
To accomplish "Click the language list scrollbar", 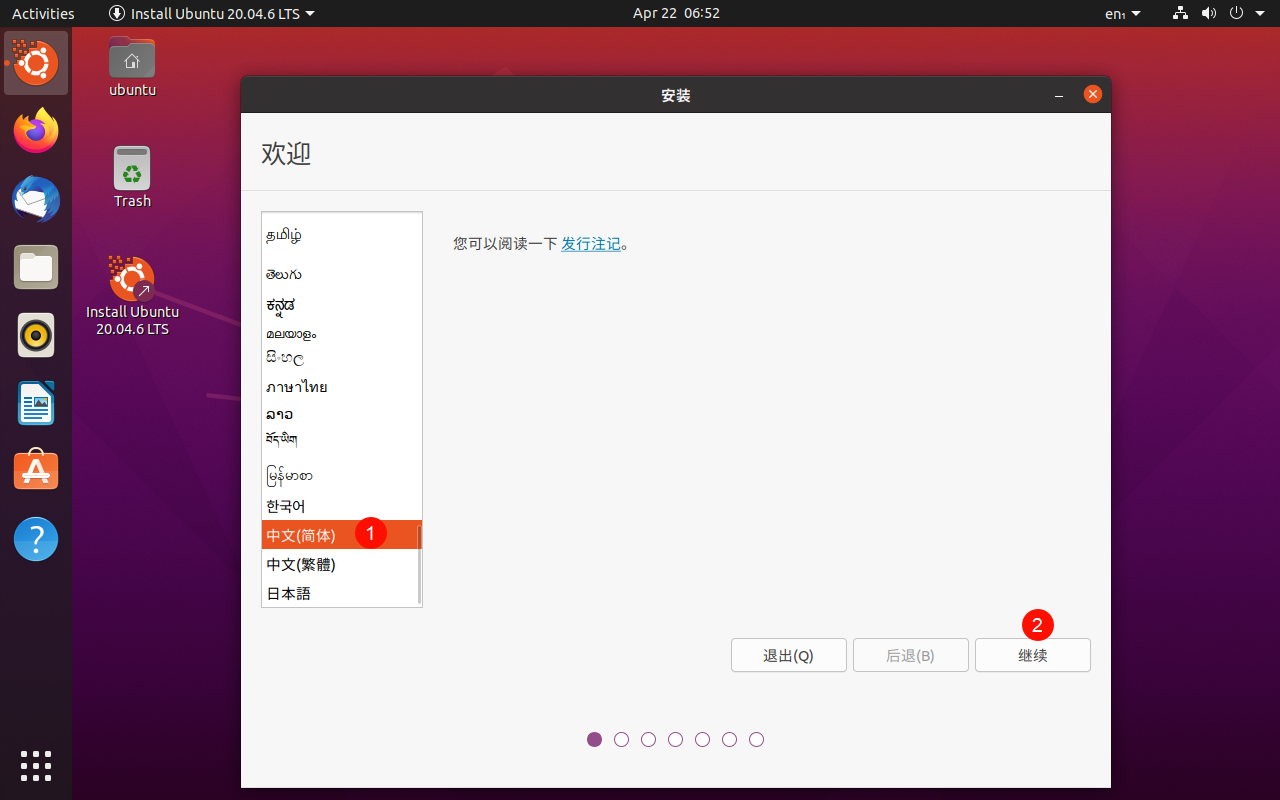I will pyautogui.click(x=419, y=563).
